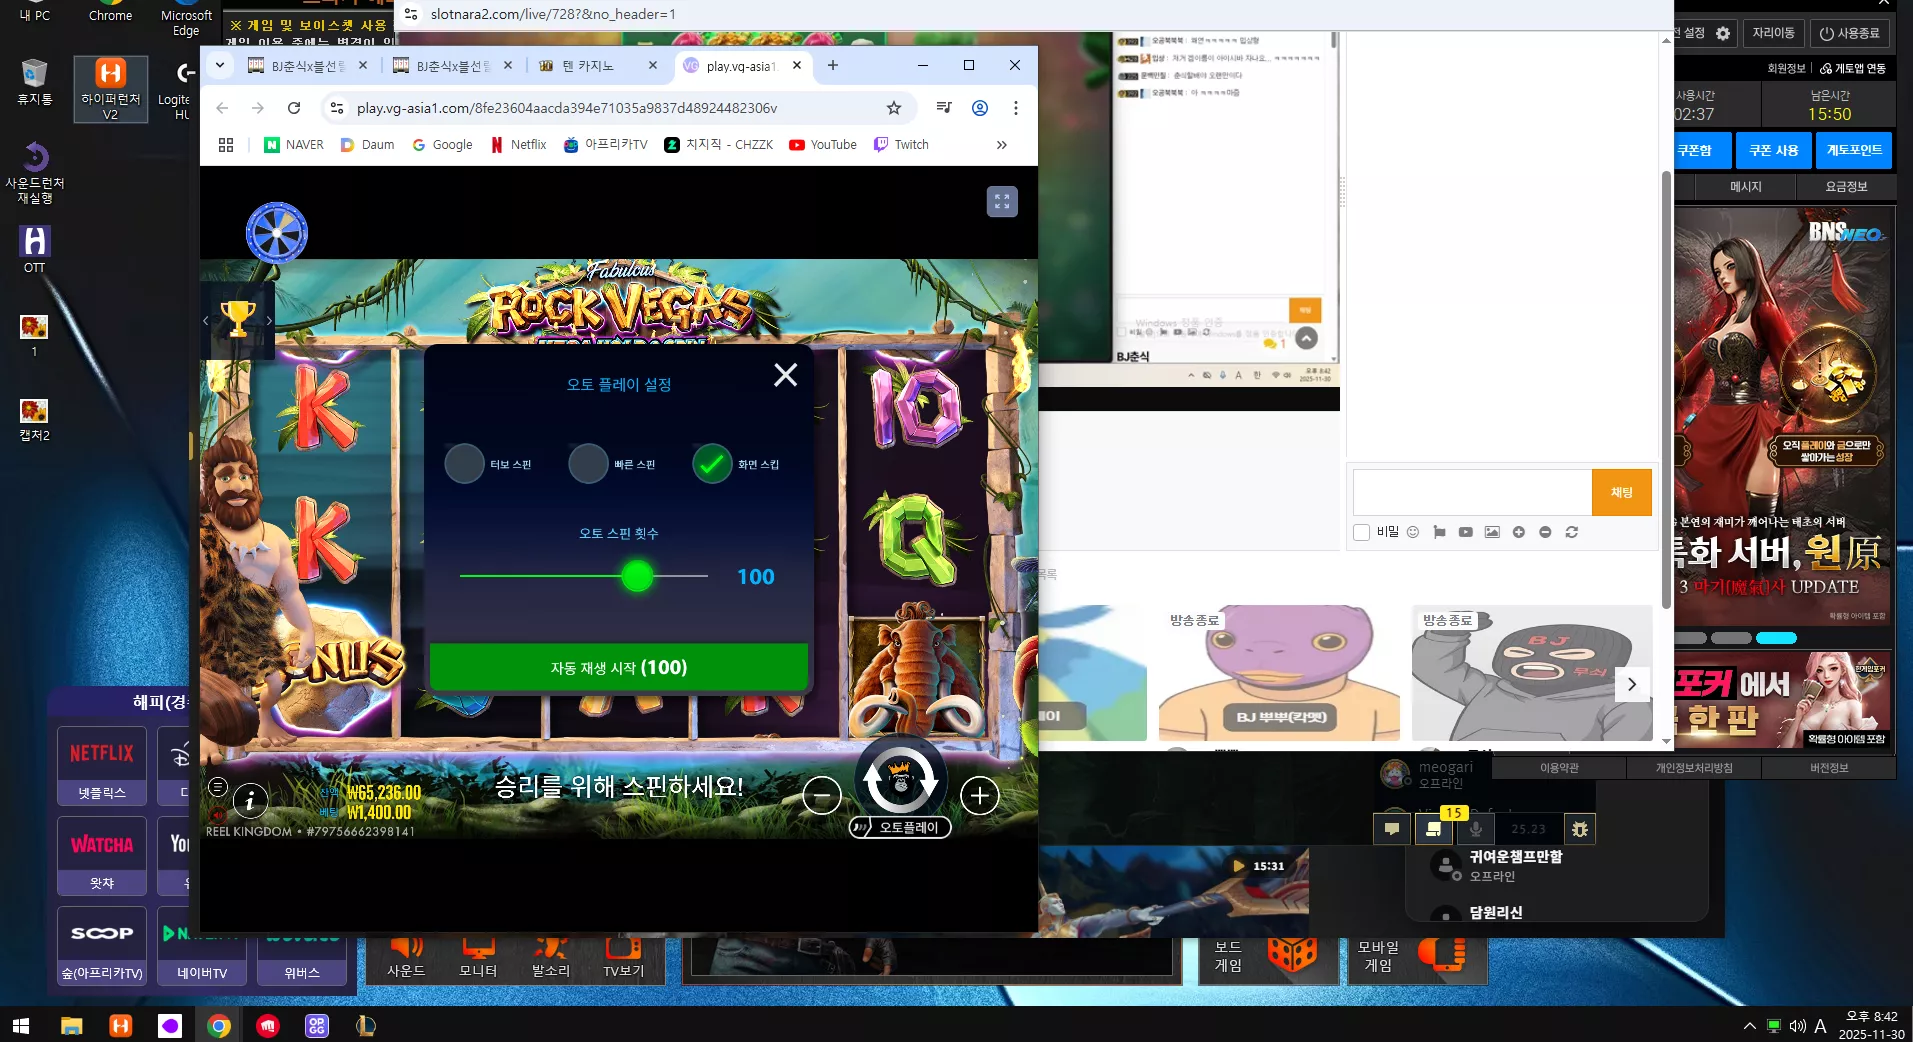Go back in the Chrome window

pos(222,108)
